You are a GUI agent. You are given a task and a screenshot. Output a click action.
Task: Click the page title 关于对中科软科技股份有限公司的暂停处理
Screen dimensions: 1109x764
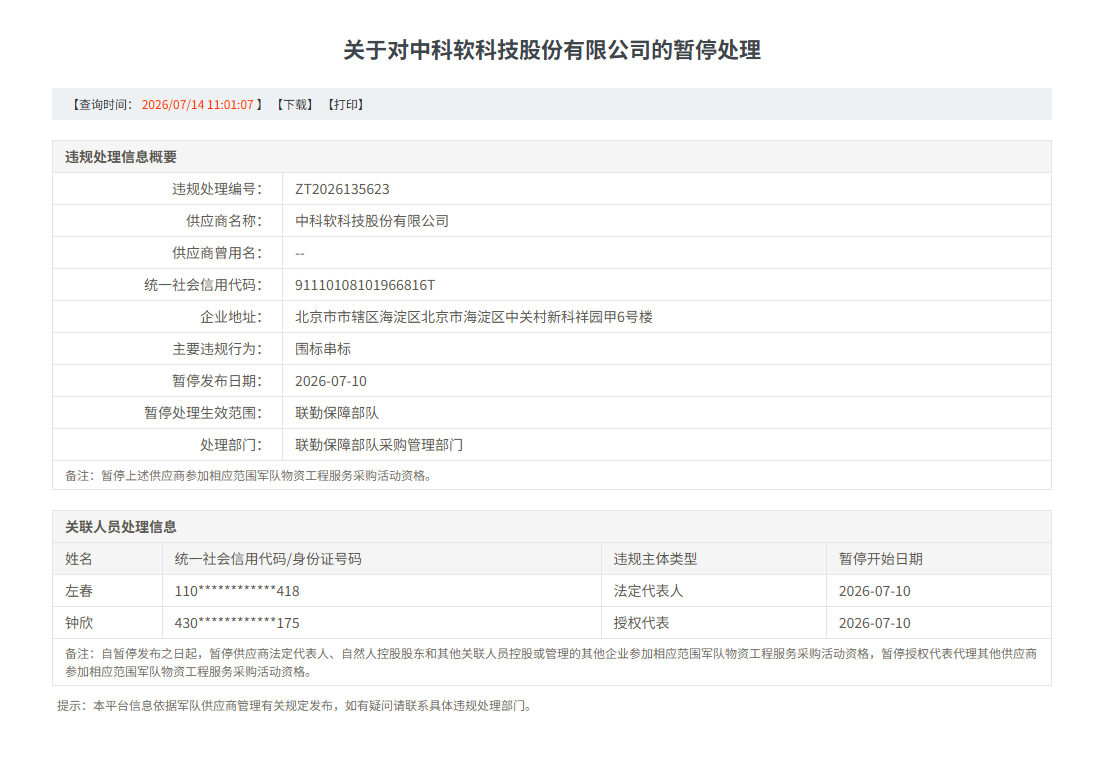(552, 50)
